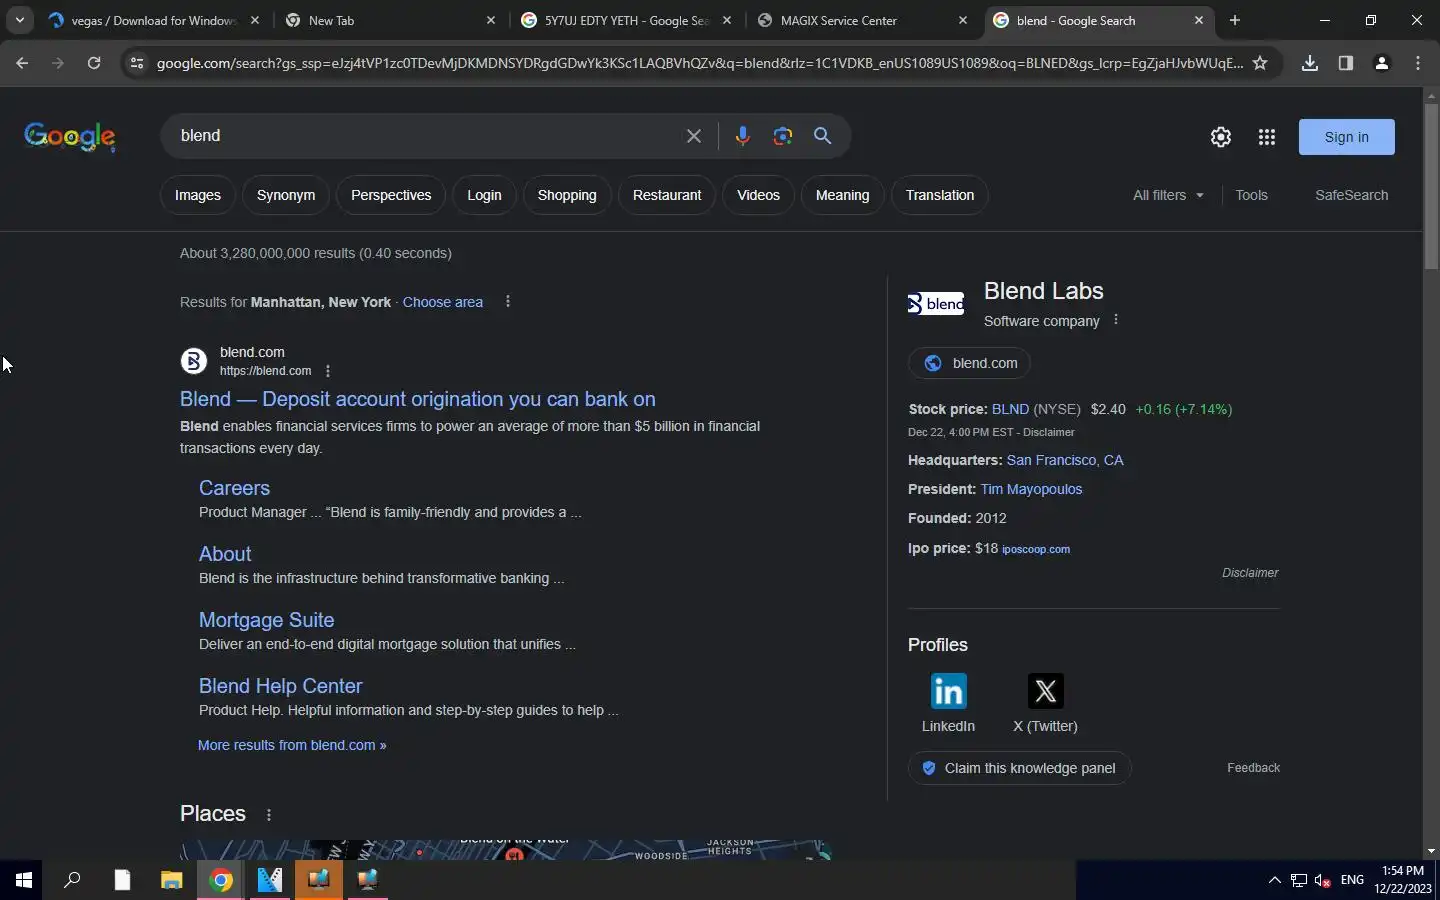
Task: Go back to previous page
Action: [x=22, y=63]
